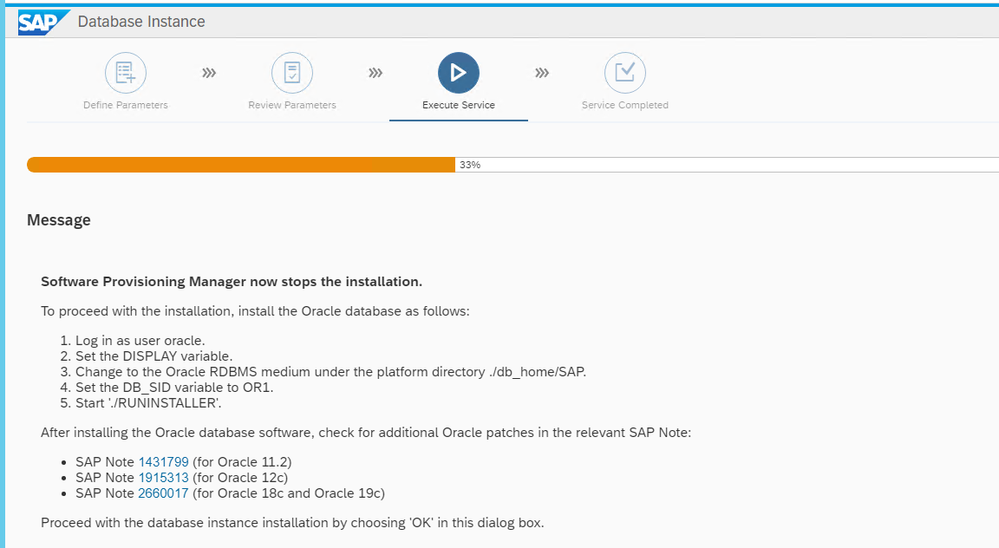
Task: Click the chevron arrows after Review Parameters
Action: (x=375, y=73)
